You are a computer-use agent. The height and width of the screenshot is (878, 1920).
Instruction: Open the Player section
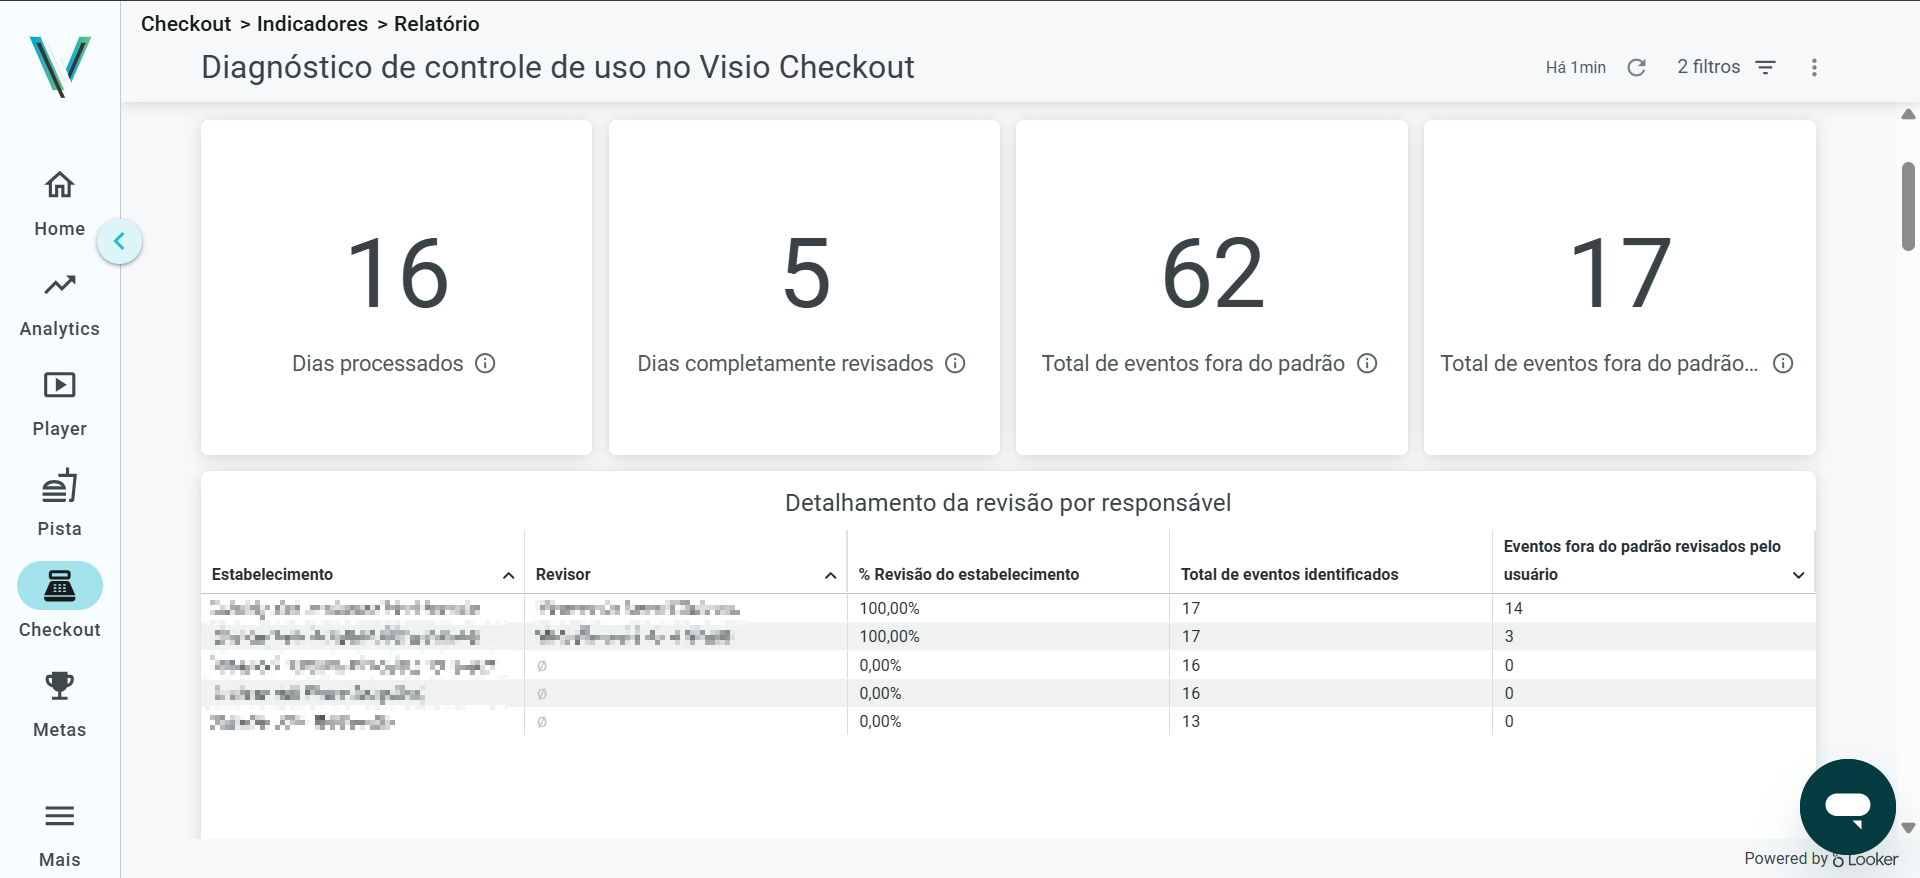click(x=60, y=404)
